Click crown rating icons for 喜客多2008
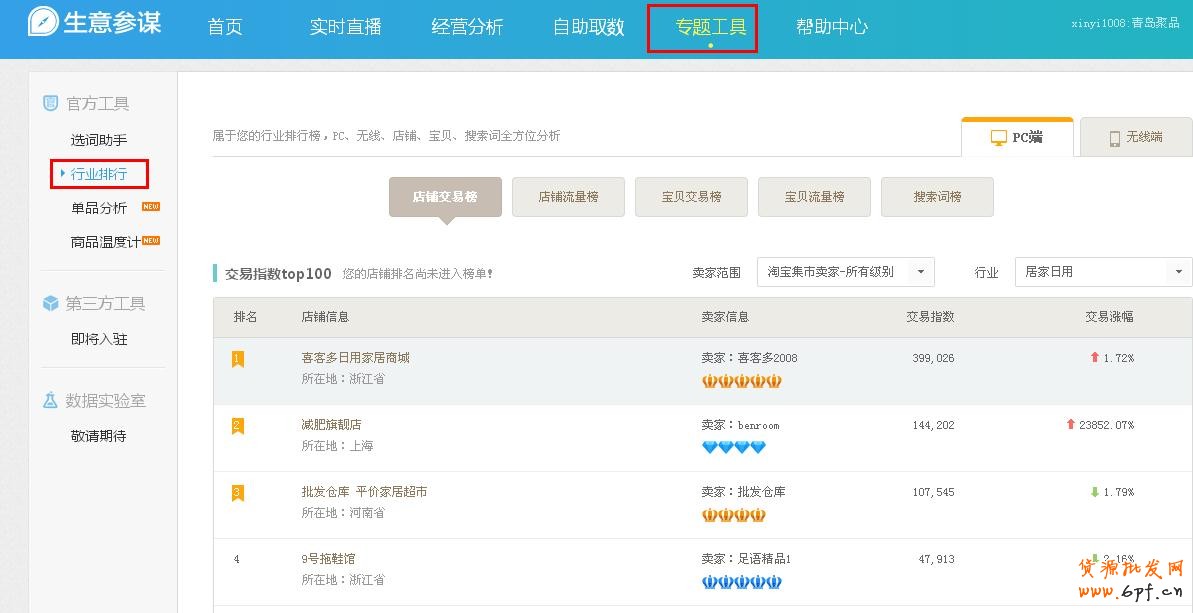Screen dimensions: 1193x613 pyautogui.click(x=741, y=381)
